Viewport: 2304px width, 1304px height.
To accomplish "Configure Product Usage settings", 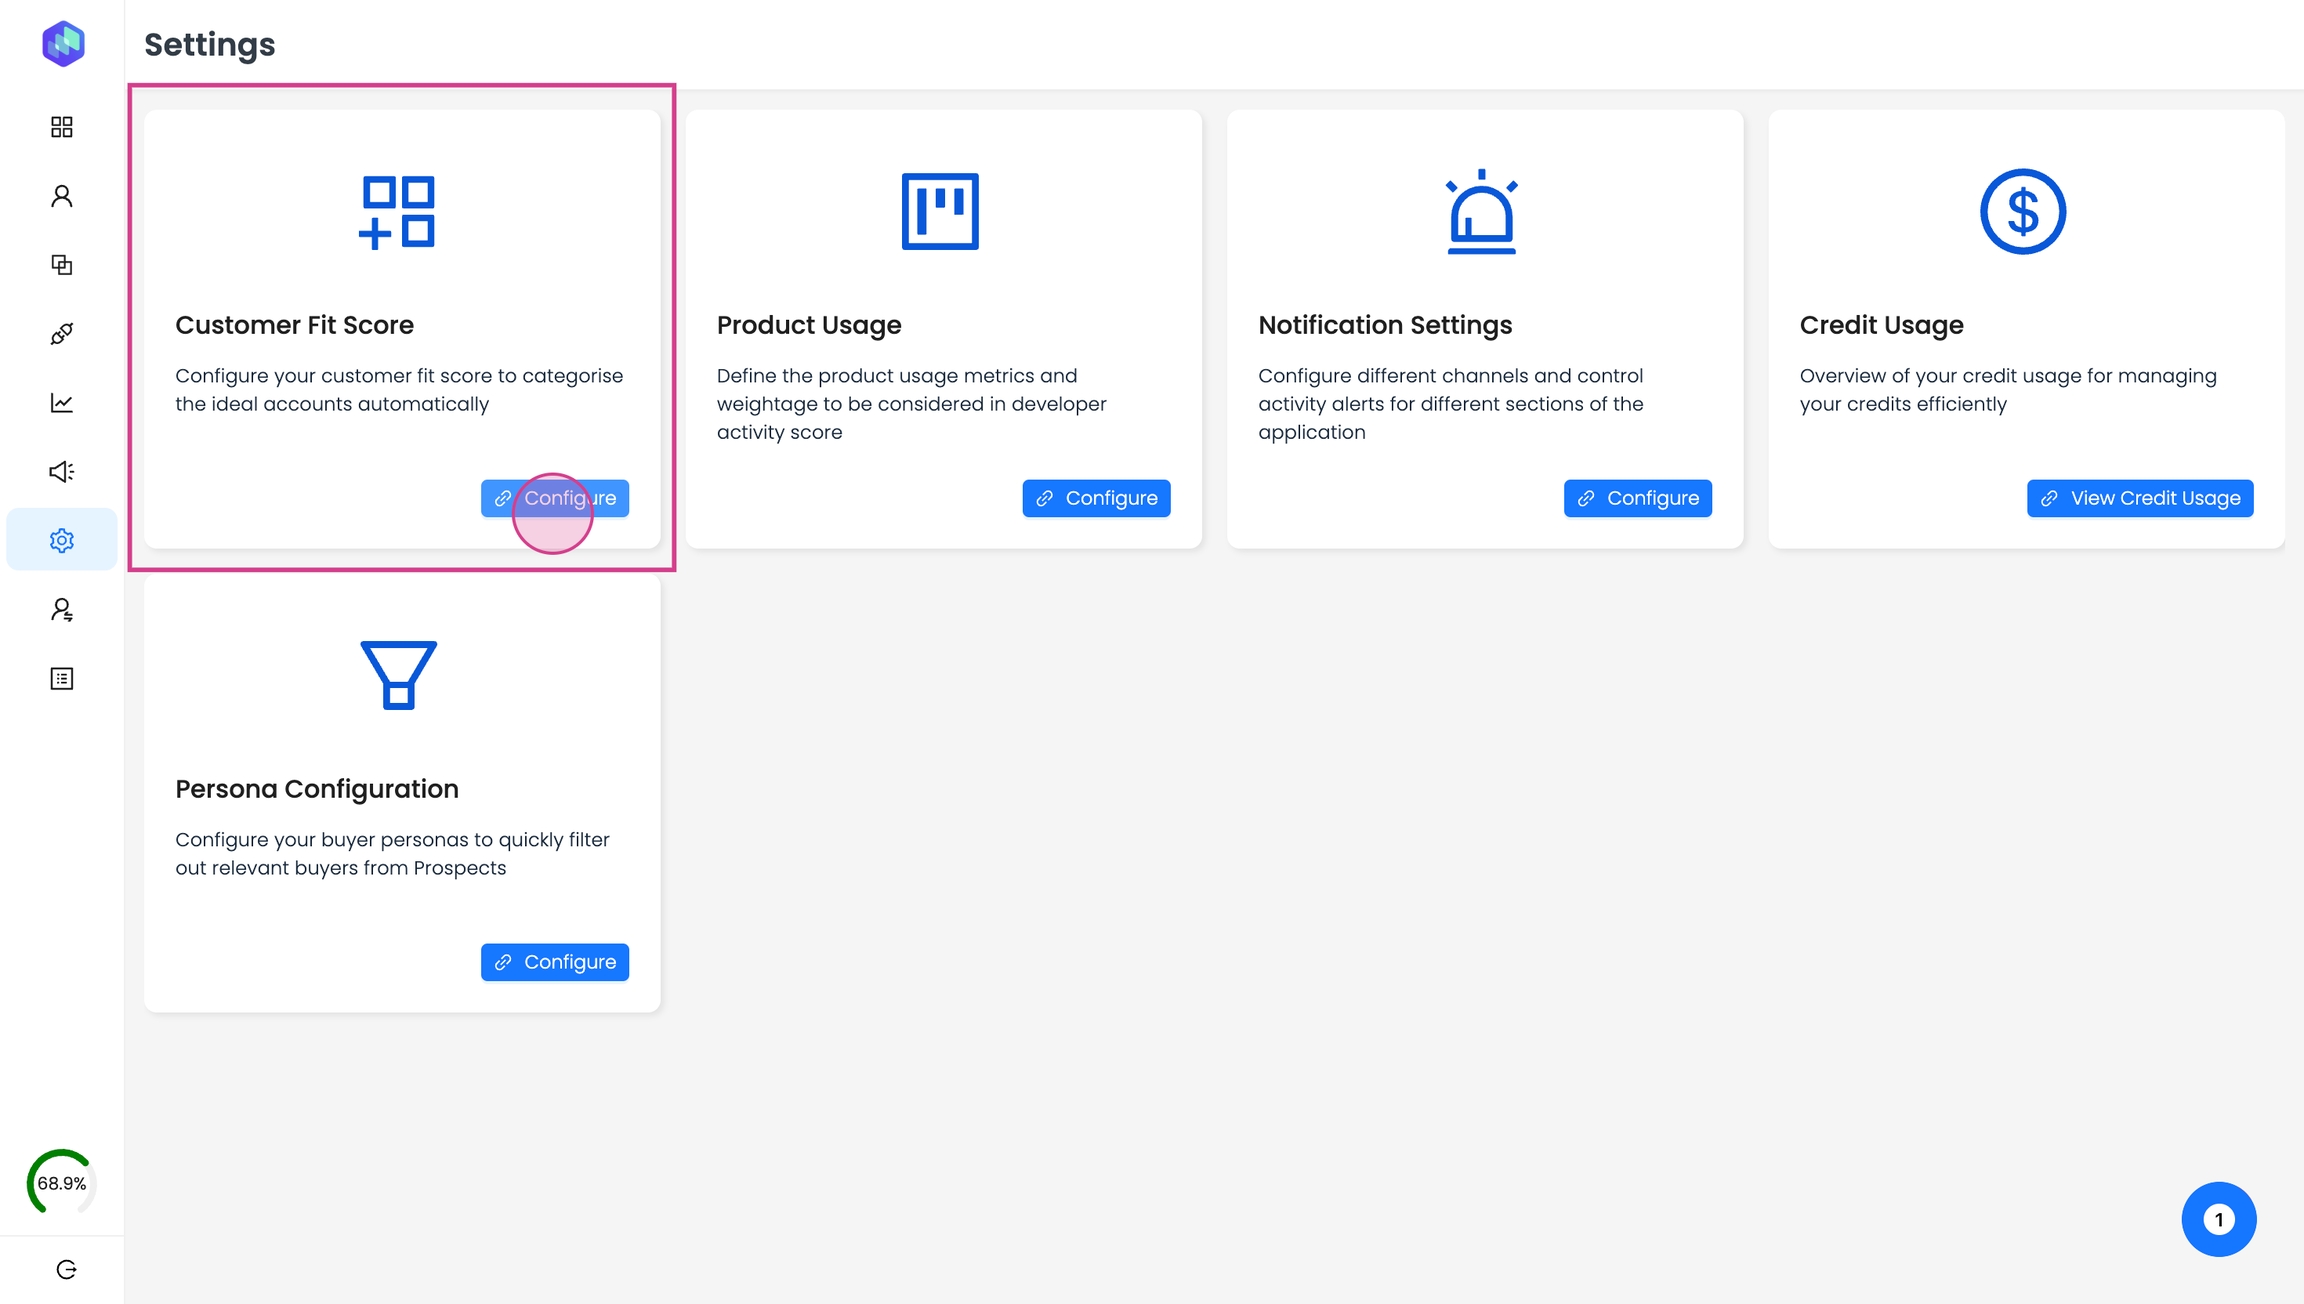I will click(1096, 498).
